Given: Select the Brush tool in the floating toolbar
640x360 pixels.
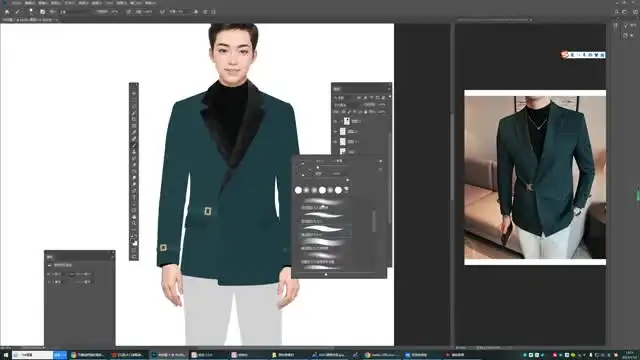Looking at the screenshot, I should (x=134, y=145).
